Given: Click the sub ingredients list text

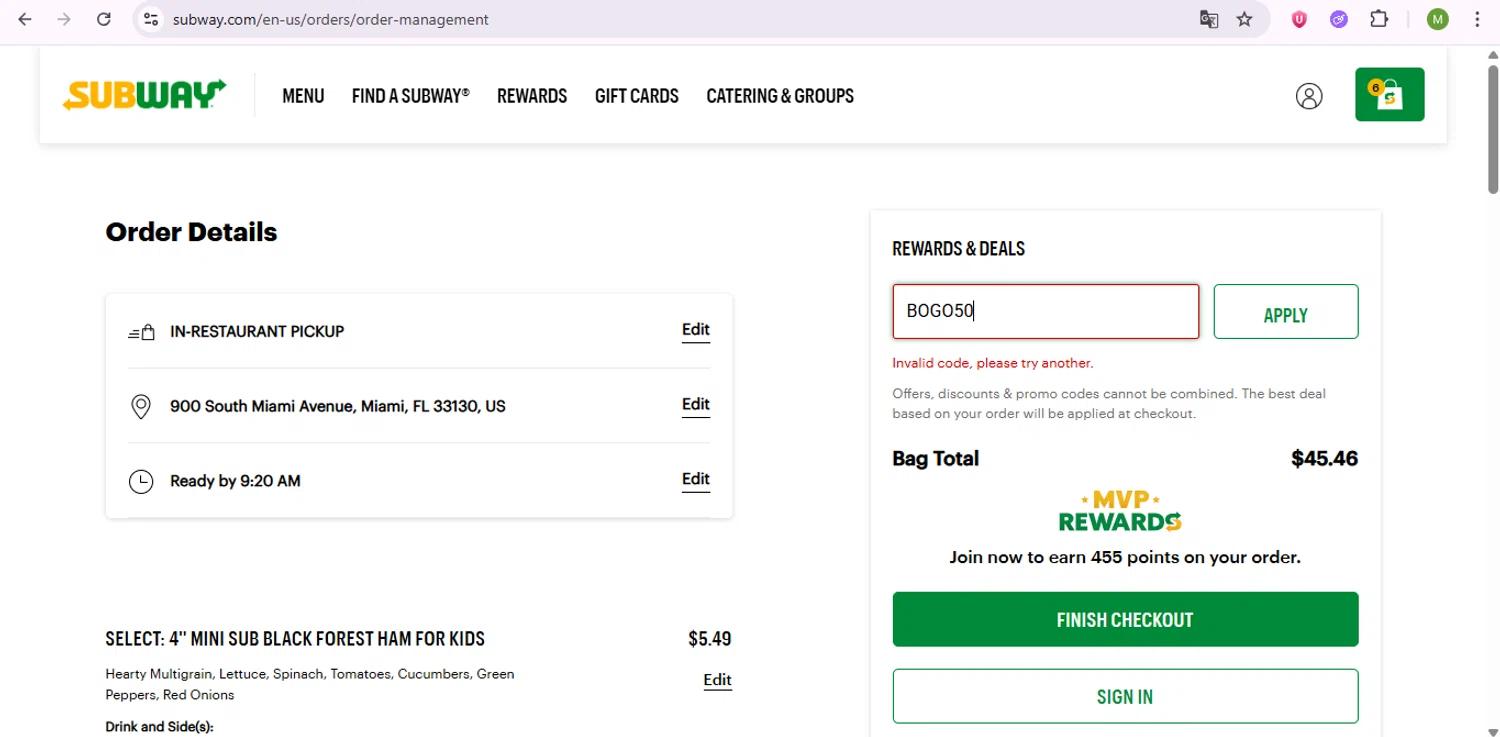Looking at the screenshot, I should [x=310, y=684].
